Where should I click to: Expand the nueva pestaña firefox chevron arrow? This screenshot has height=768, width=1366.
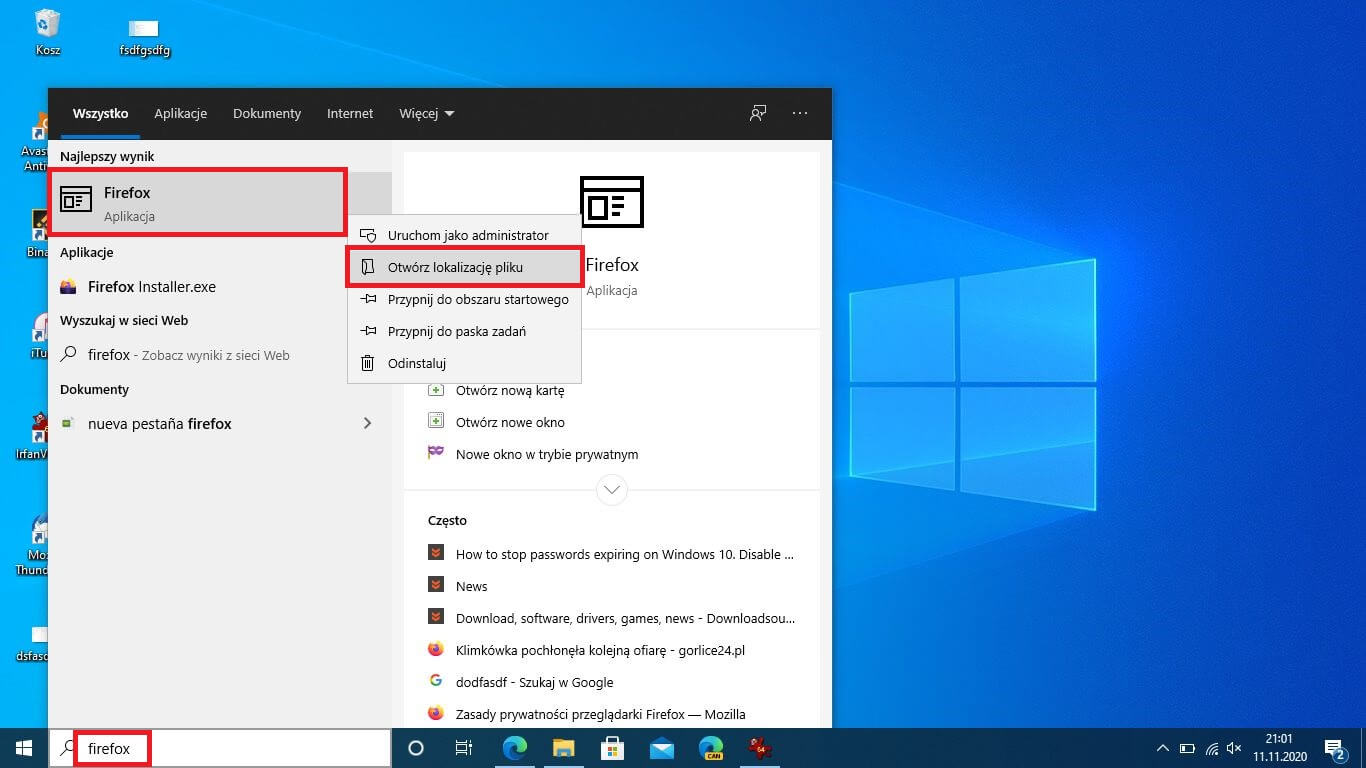click(367, 424)
